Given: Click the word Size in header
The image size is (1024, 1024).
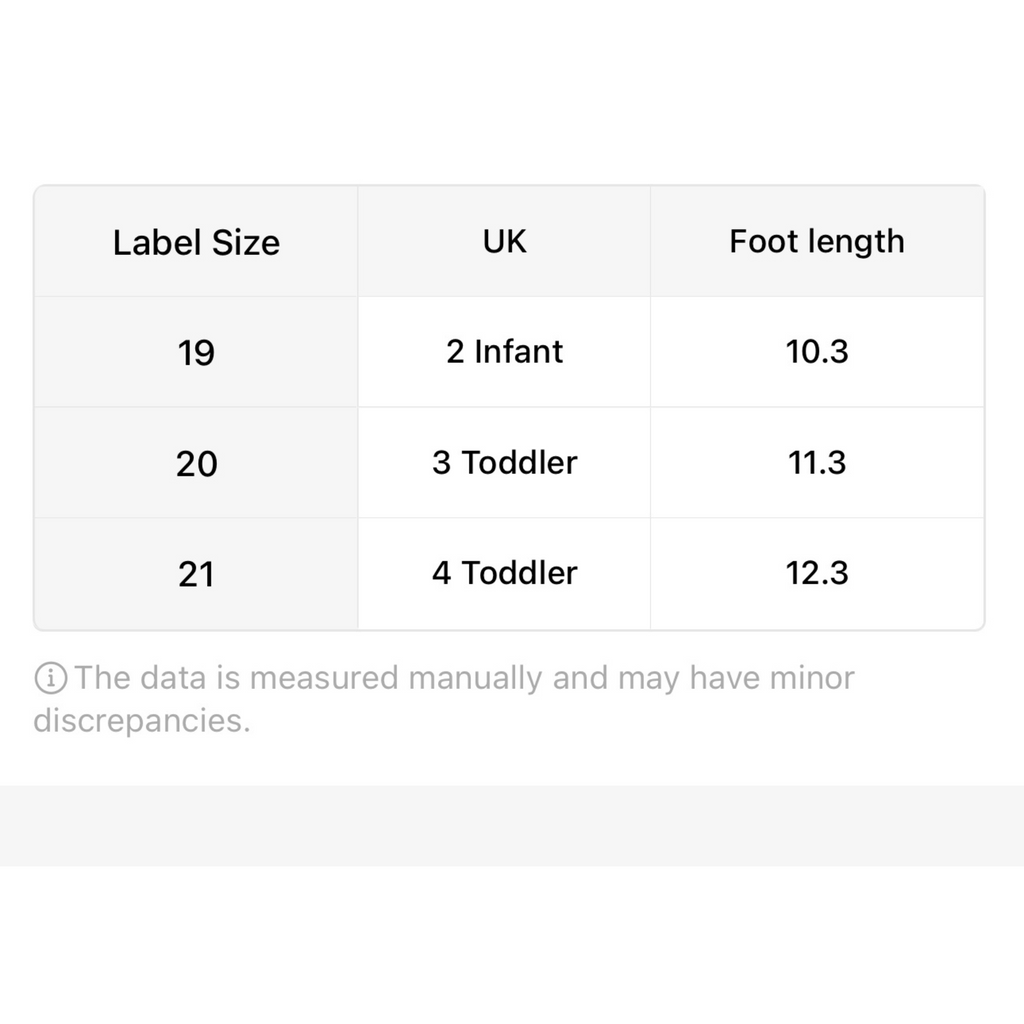Looking at the screenshot, I should click(x=246, y=243).
